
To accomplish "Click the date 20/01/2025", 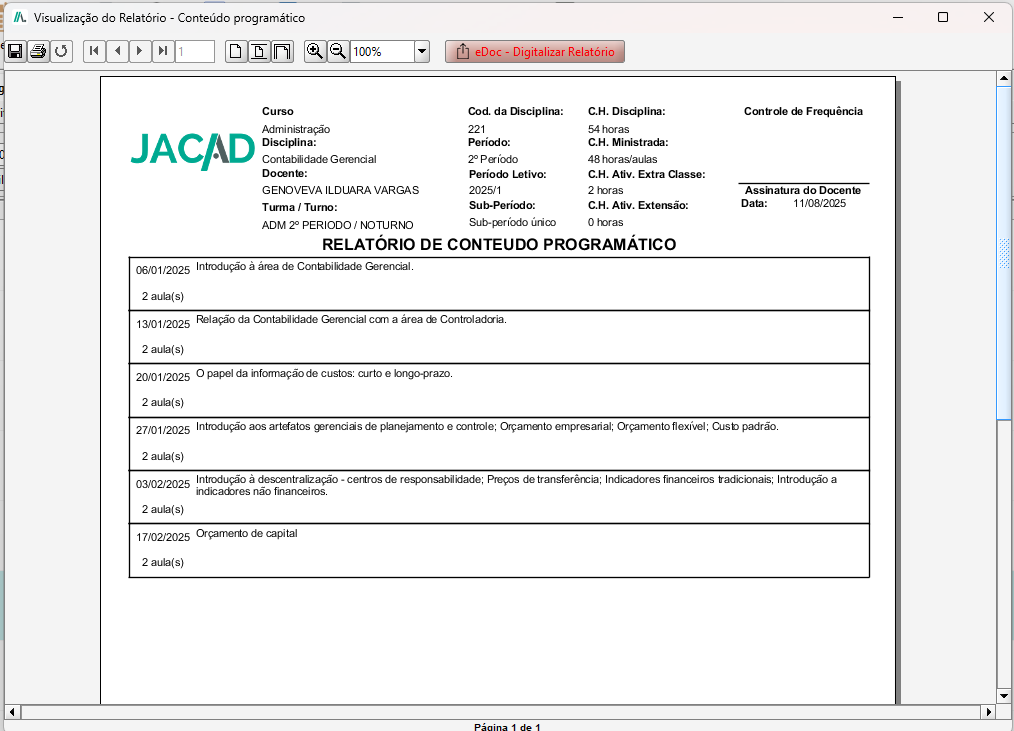I will tap(163, 377).
